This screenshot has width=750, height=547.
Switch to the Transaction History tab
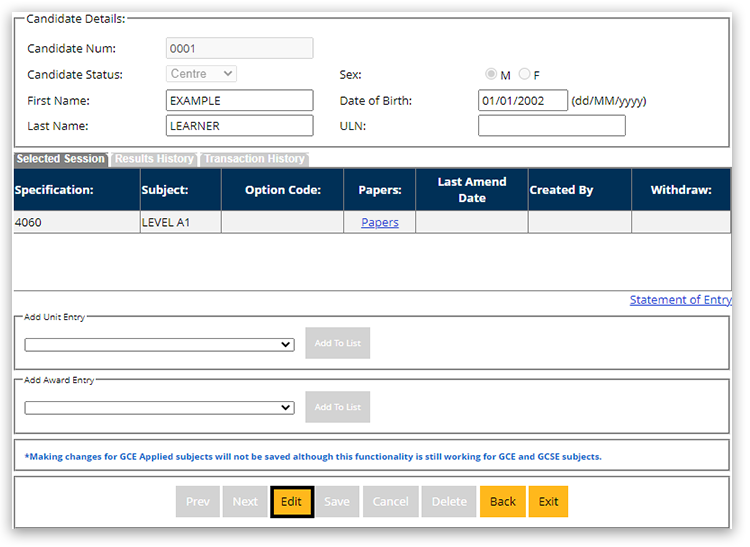click(254, 159)
